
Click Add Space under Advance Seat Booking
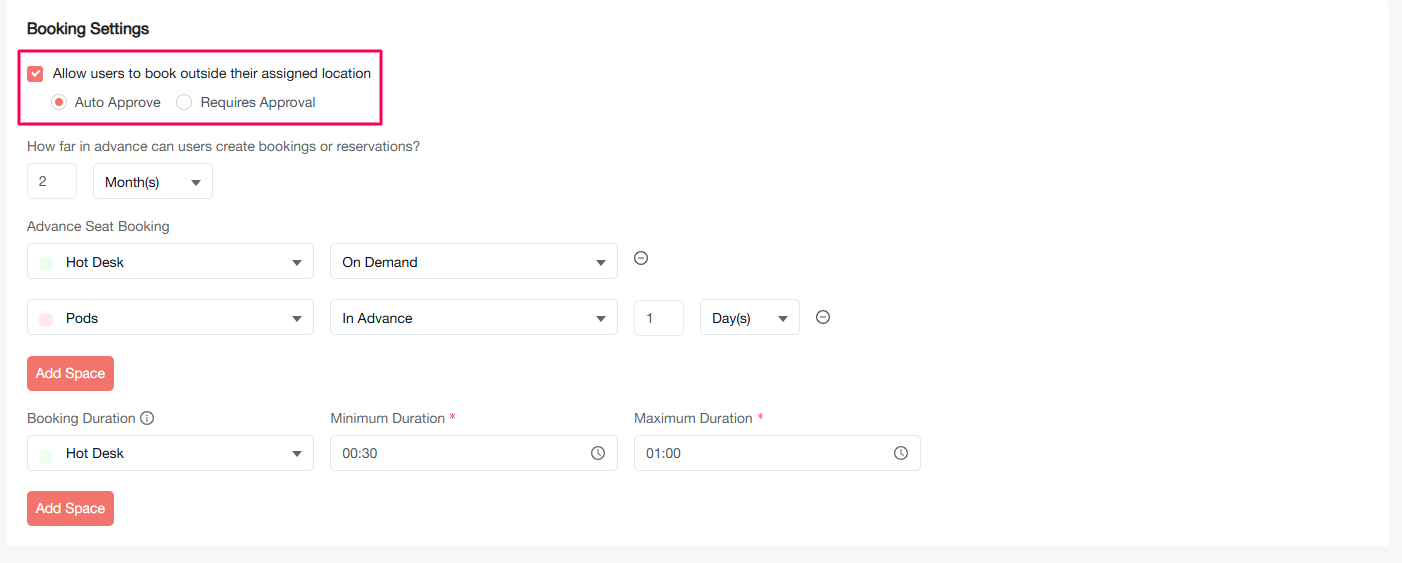pos(70,373)
